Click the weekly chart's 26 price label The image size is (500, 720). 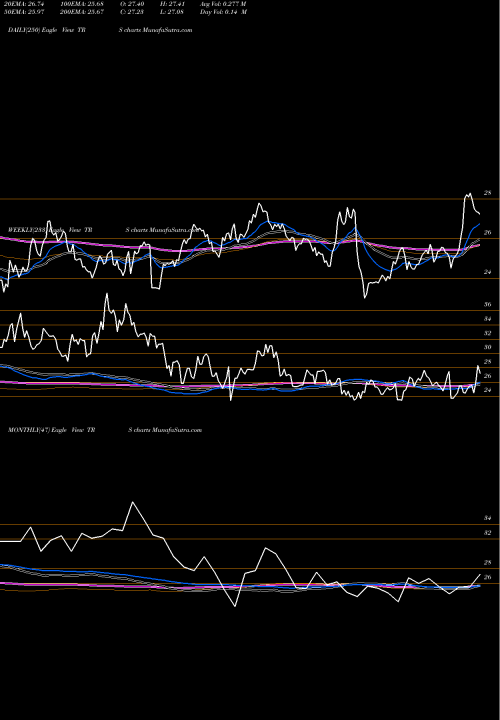[x=488, y=376]
